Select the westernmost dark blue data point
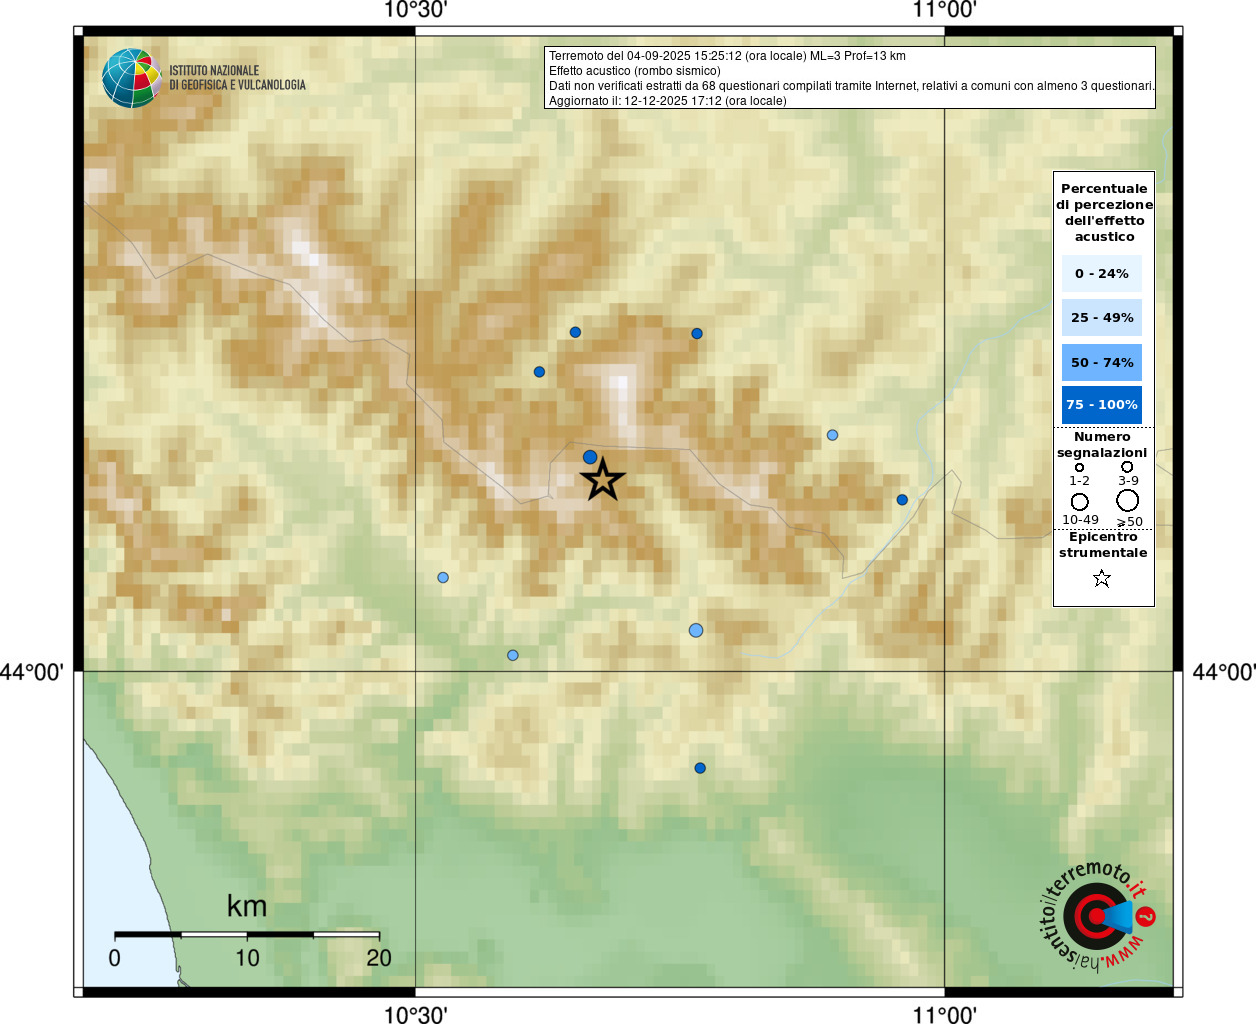Viewport: 1256px width, 1024px height. pyautogui.click(x=539, y=372)
